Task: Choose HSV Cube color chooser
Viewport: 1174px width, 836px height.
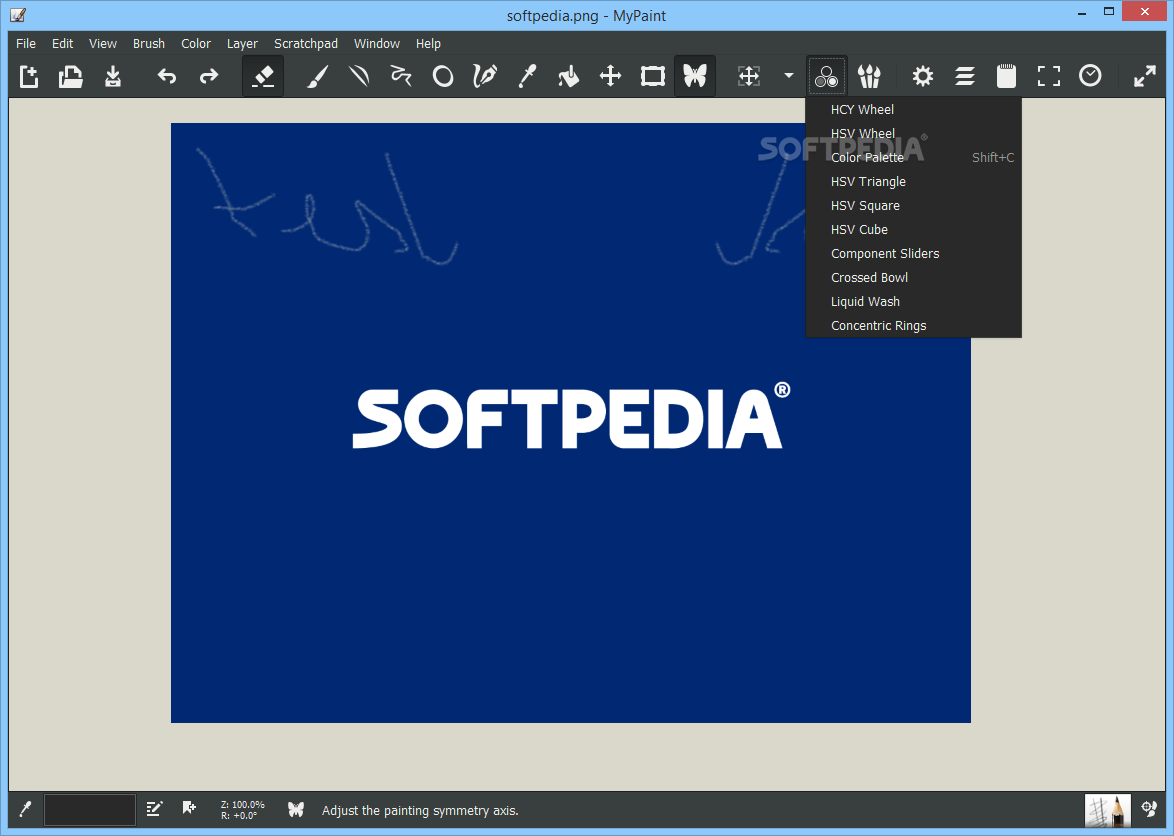Action: 913,229
